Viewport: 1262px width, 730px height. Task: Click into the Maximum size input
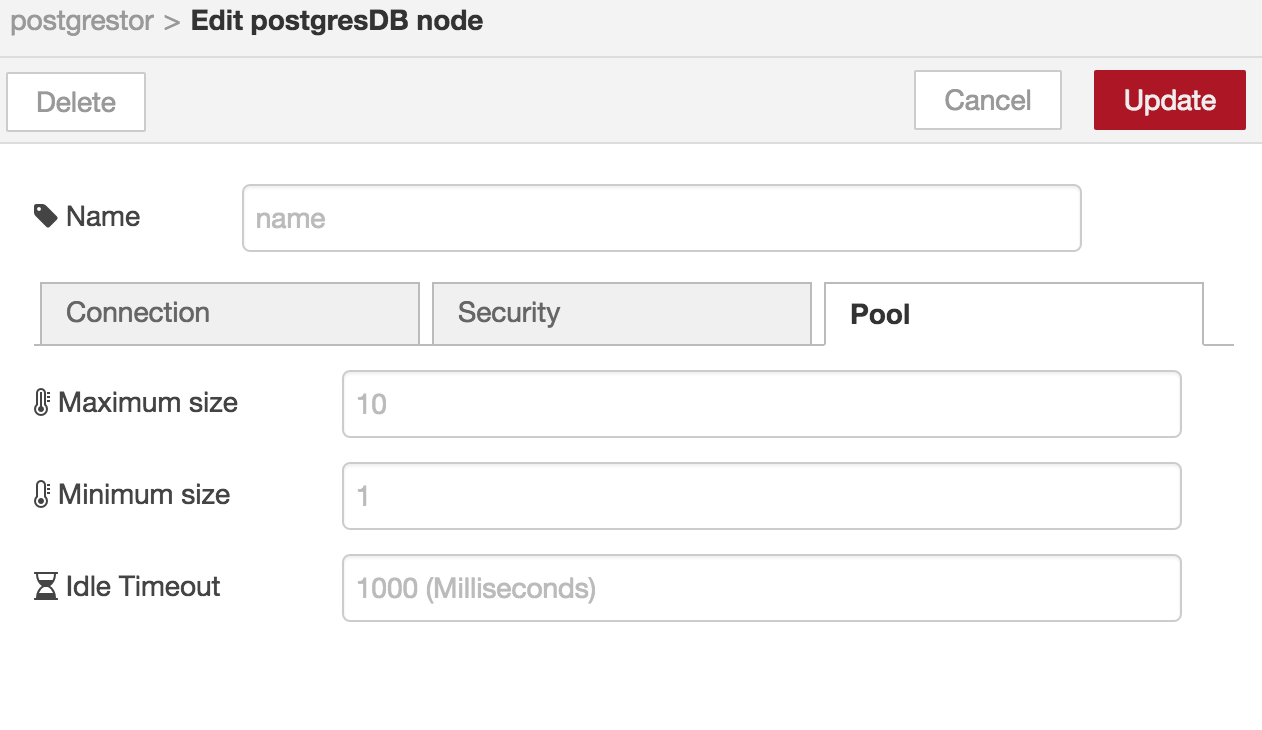click(761, 404)
